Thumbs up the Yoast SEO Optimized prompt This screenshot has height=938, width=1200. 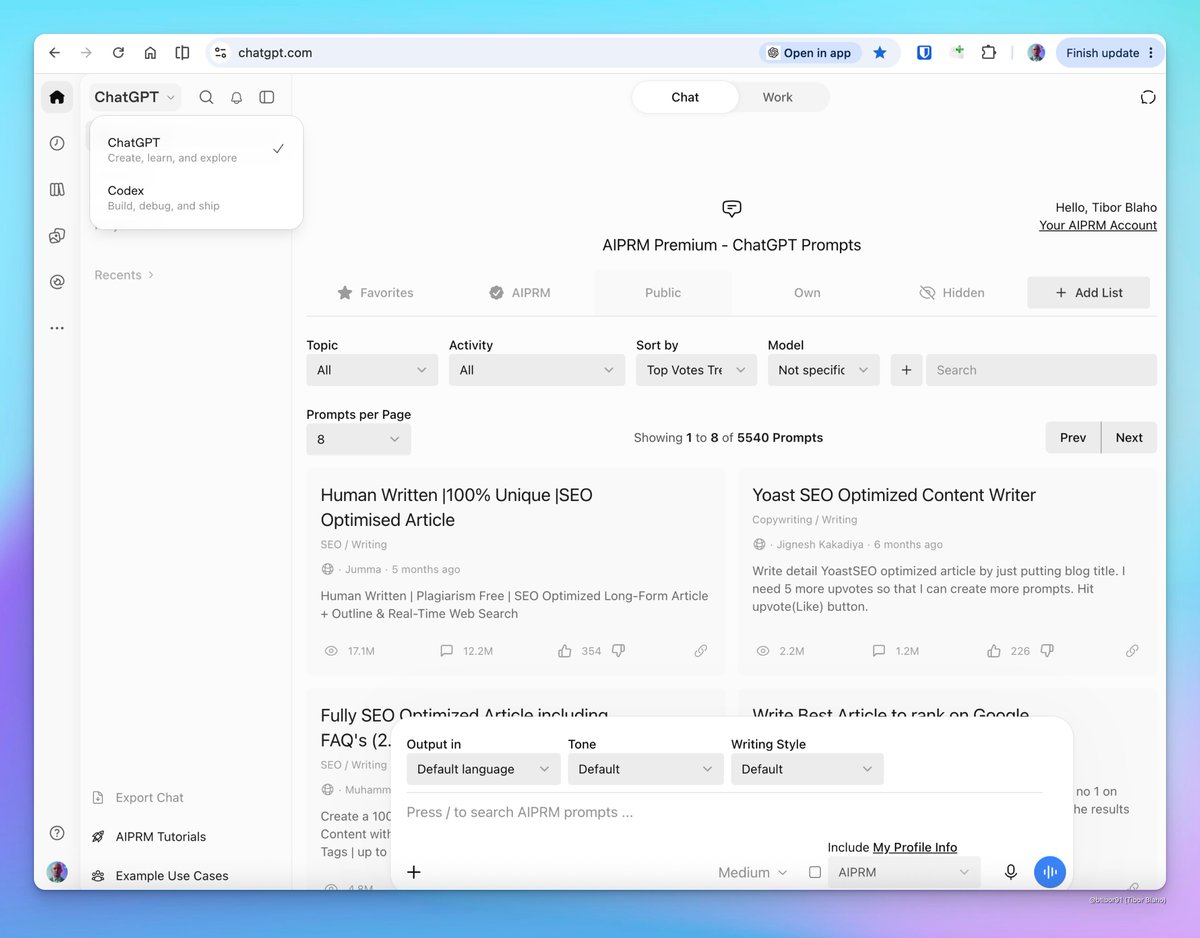(x=994, y=651)
